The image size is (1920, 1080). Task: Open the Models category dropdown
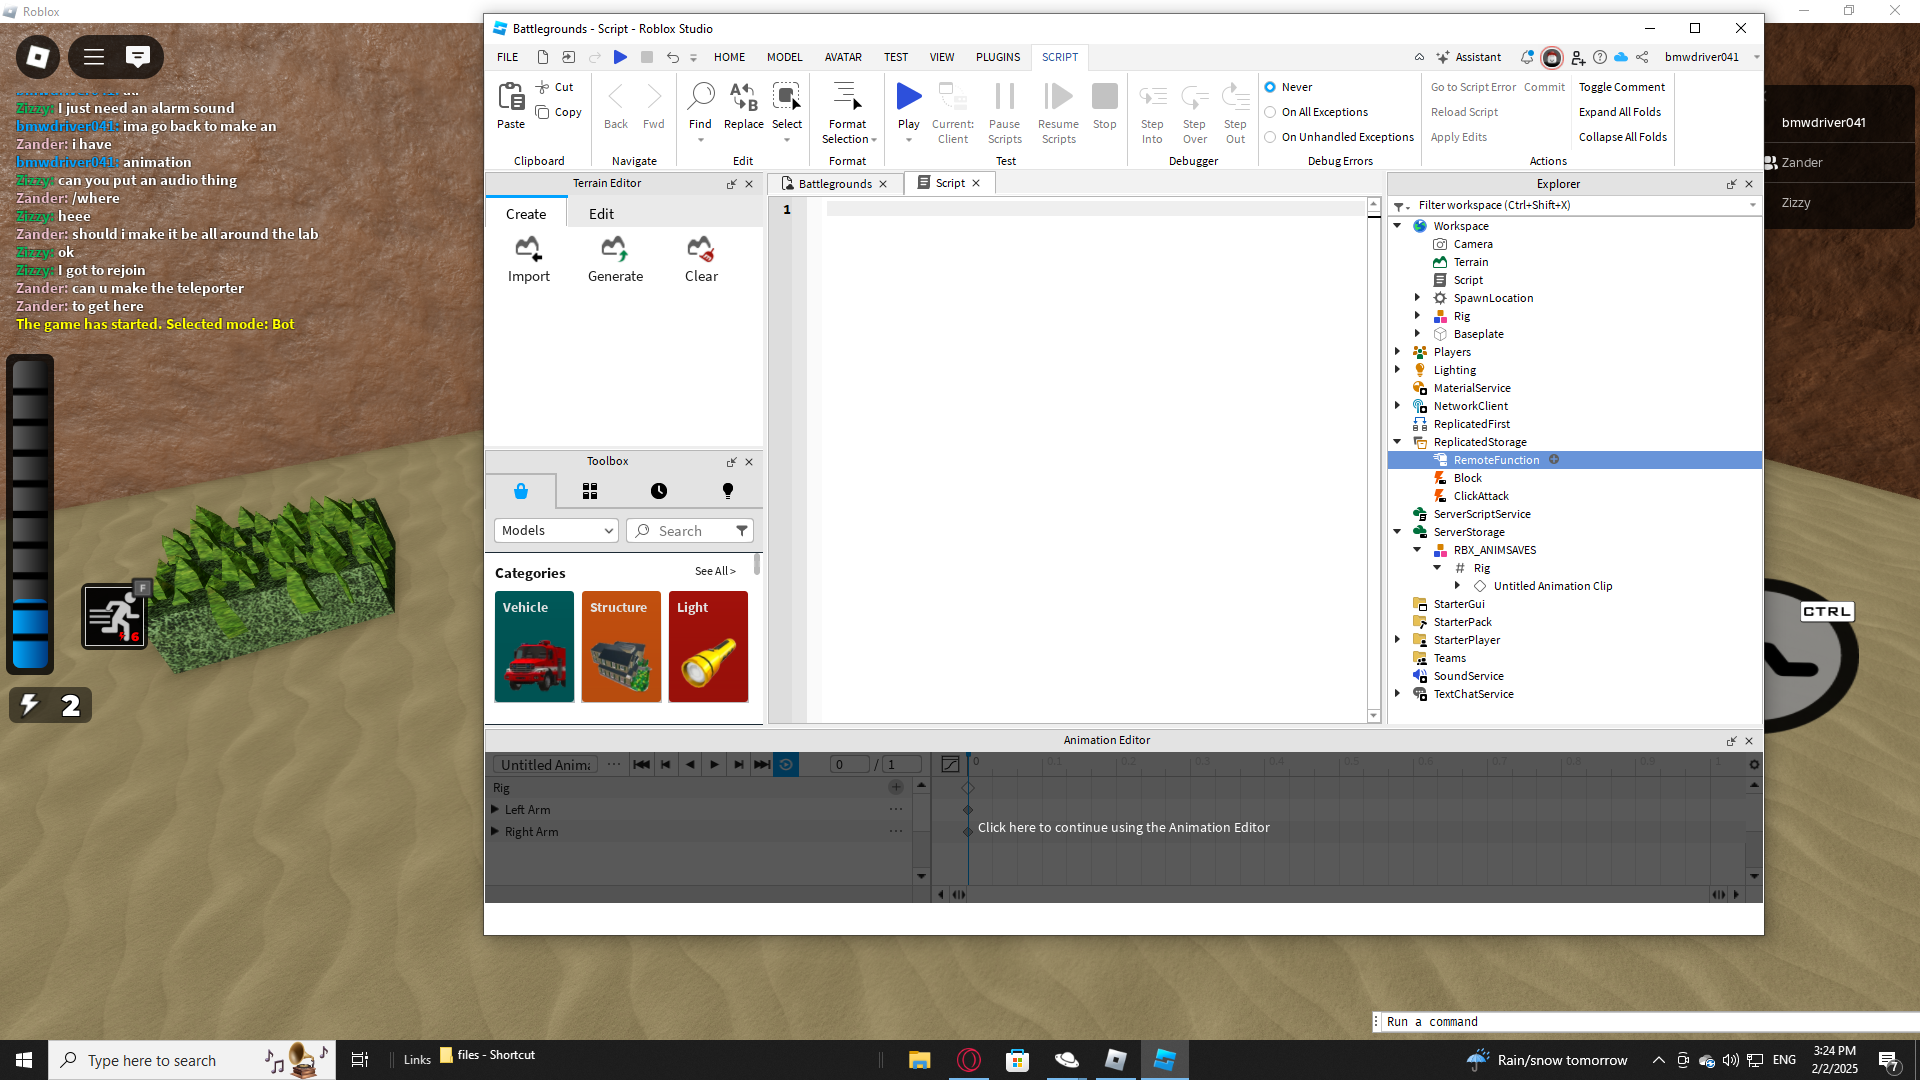(556, 531)
